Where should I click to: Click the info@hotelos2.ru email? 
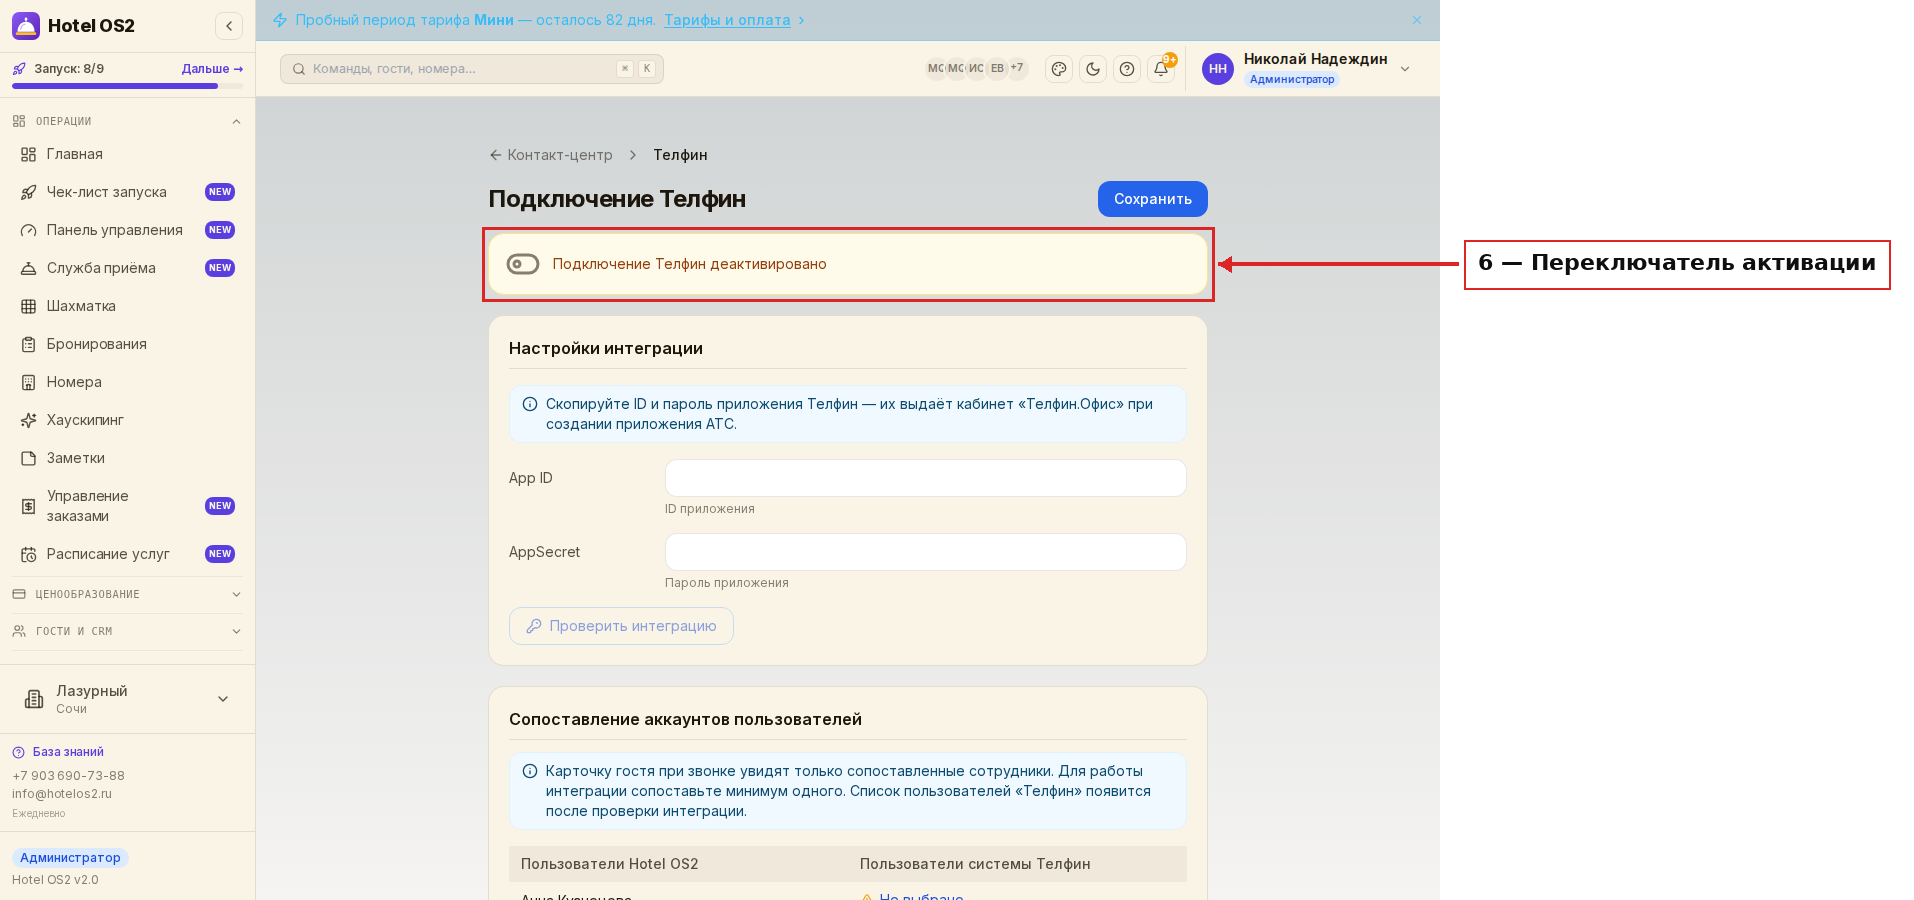click(x=62, y=794)
